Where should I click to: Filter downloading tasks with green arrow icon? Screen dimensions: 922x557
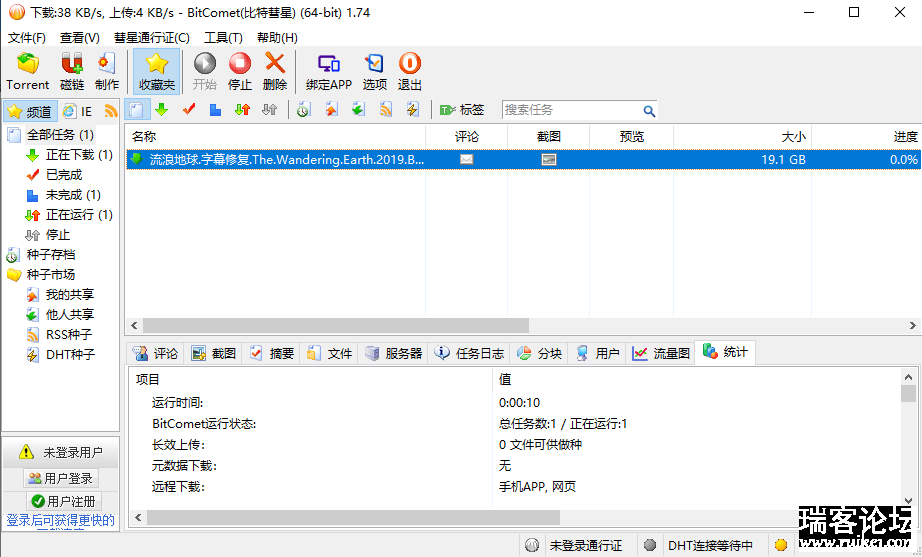(x=162, y=109)
